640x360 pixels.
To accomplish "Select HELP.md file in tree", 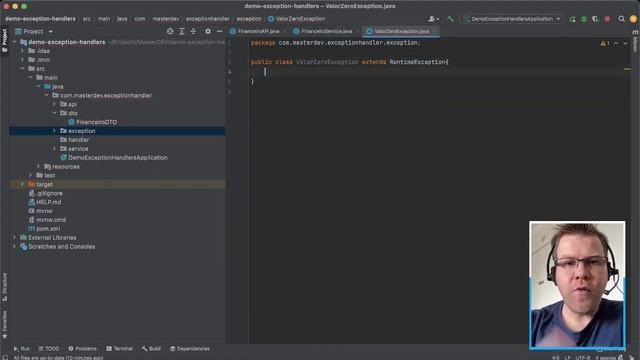I will point(49,202).
